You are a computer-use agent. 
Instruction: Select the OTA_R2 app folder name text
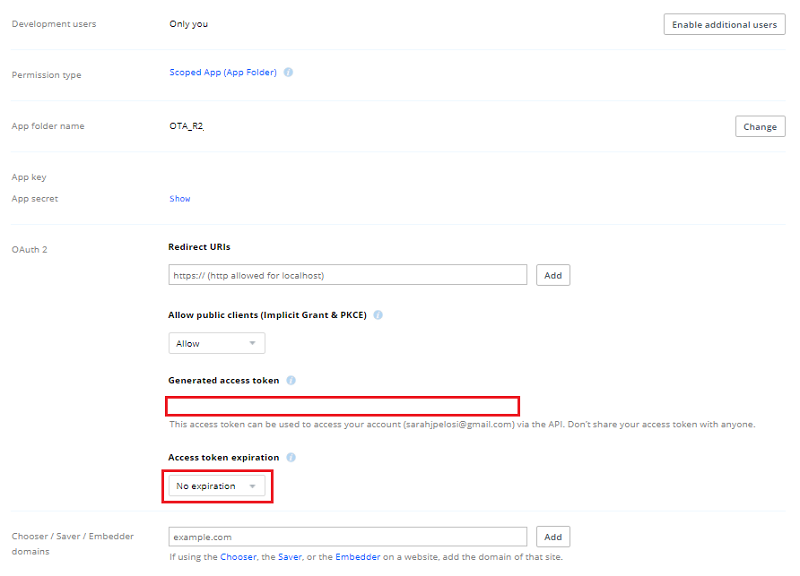coord(187,127)
